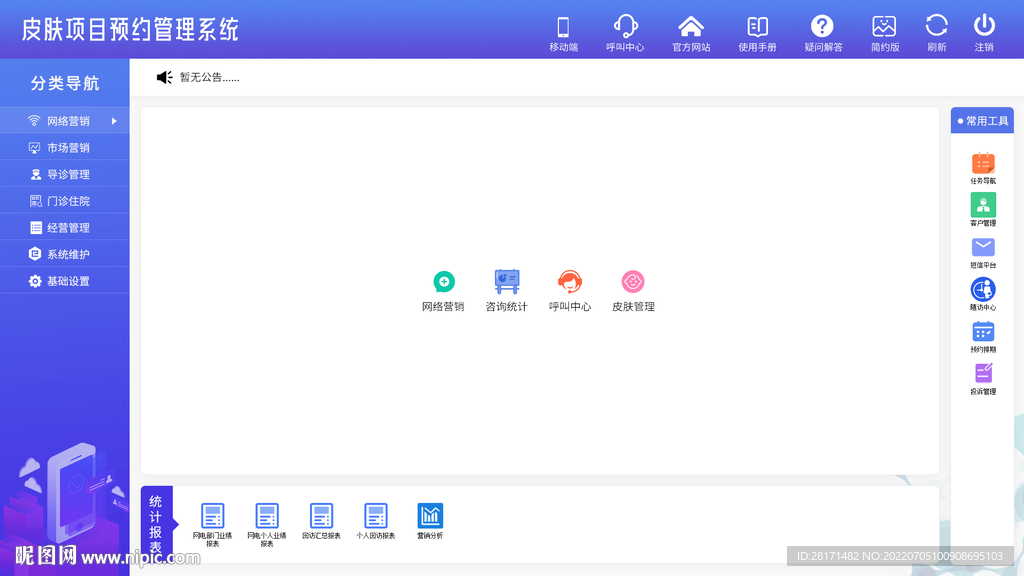This screenshot has width=1024, height=576.
Task: Open 回访汇总报表 report icon
Action: [x=321, y=516]
